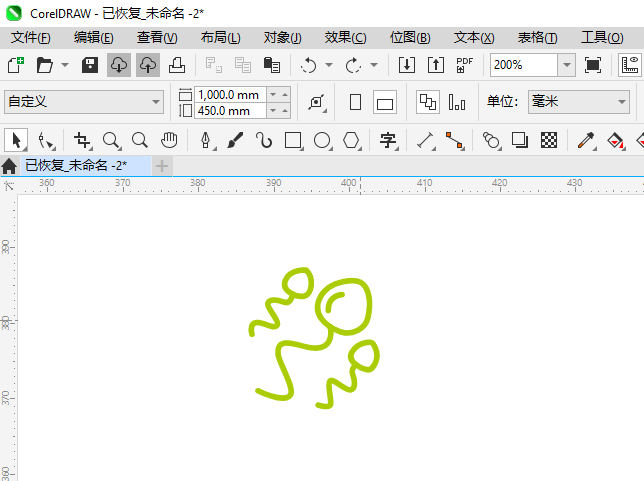The height and width of the screenshot is (481, 644).
Task: Select the Interactive fill bucket tool
Action: pyautogui.click(x=615, y=140)
